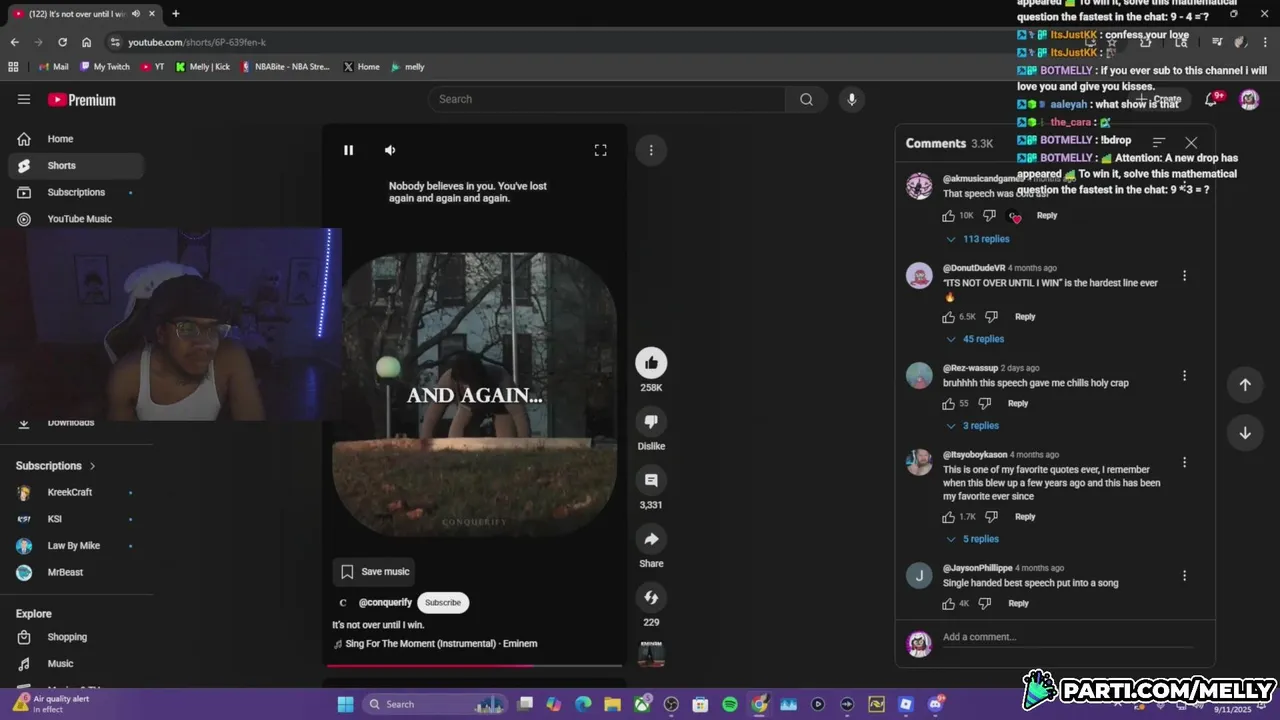1280x720 pixels.
Task: Open options menu for Itsyoboykason comment
Action: (1184, 462)
